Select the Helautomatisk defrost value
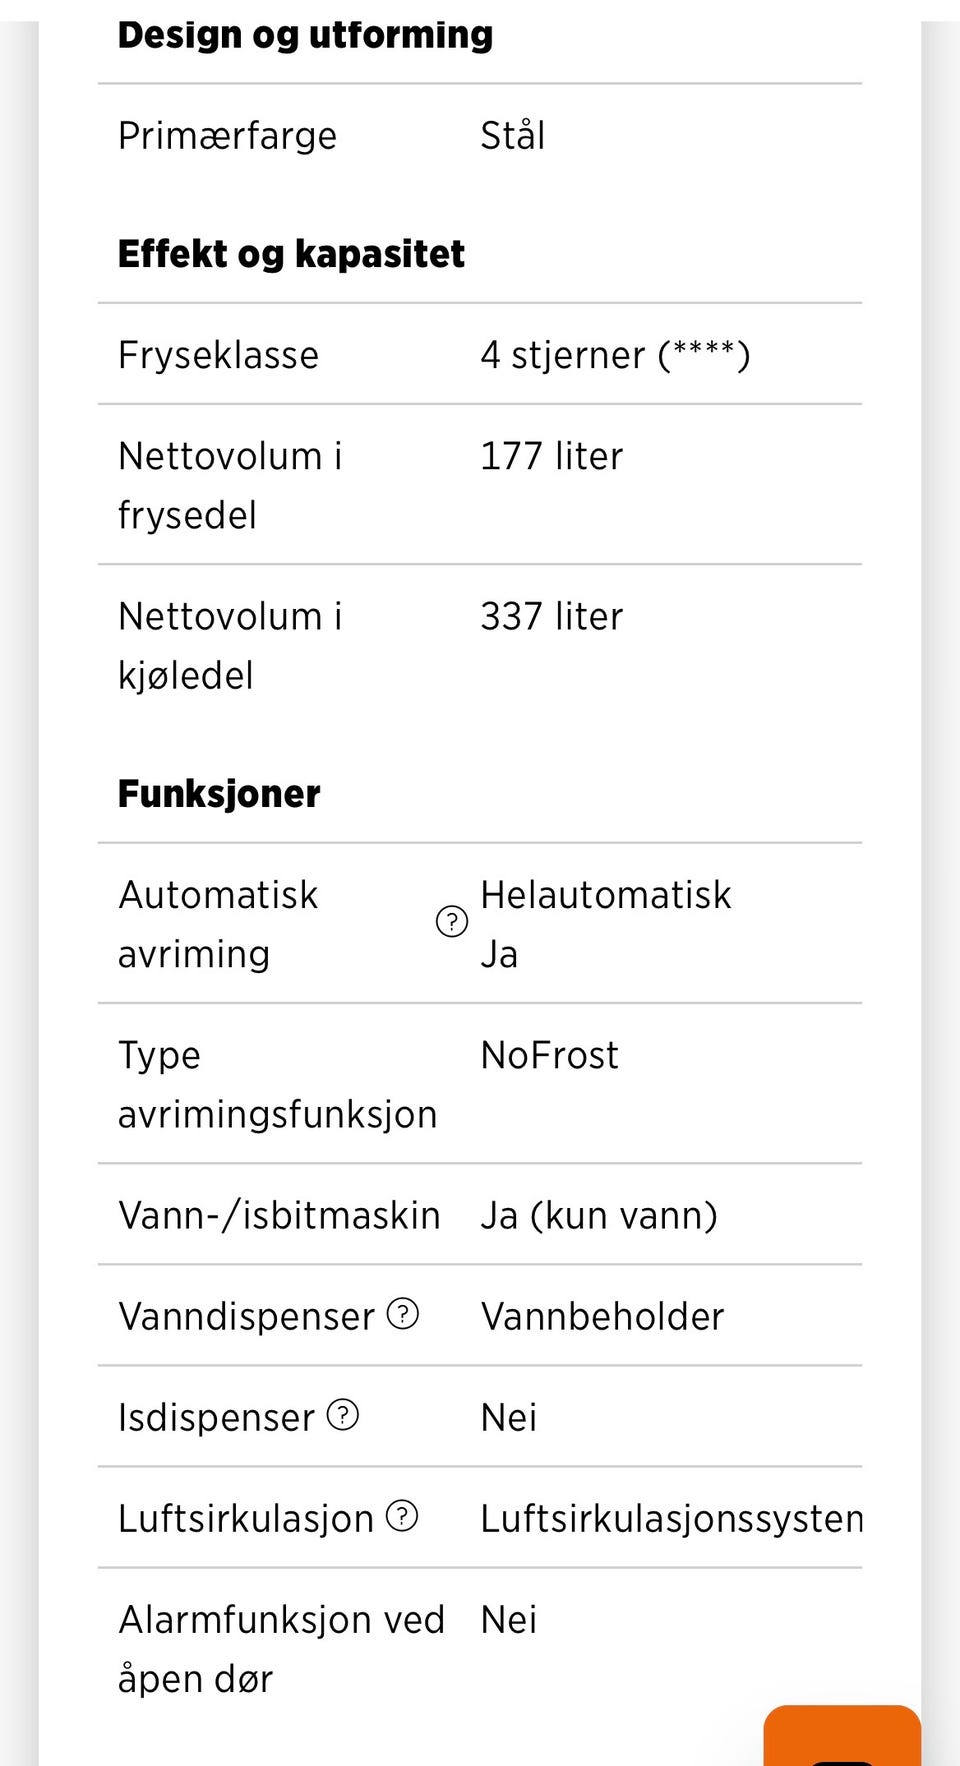 (x=606, y=895)
